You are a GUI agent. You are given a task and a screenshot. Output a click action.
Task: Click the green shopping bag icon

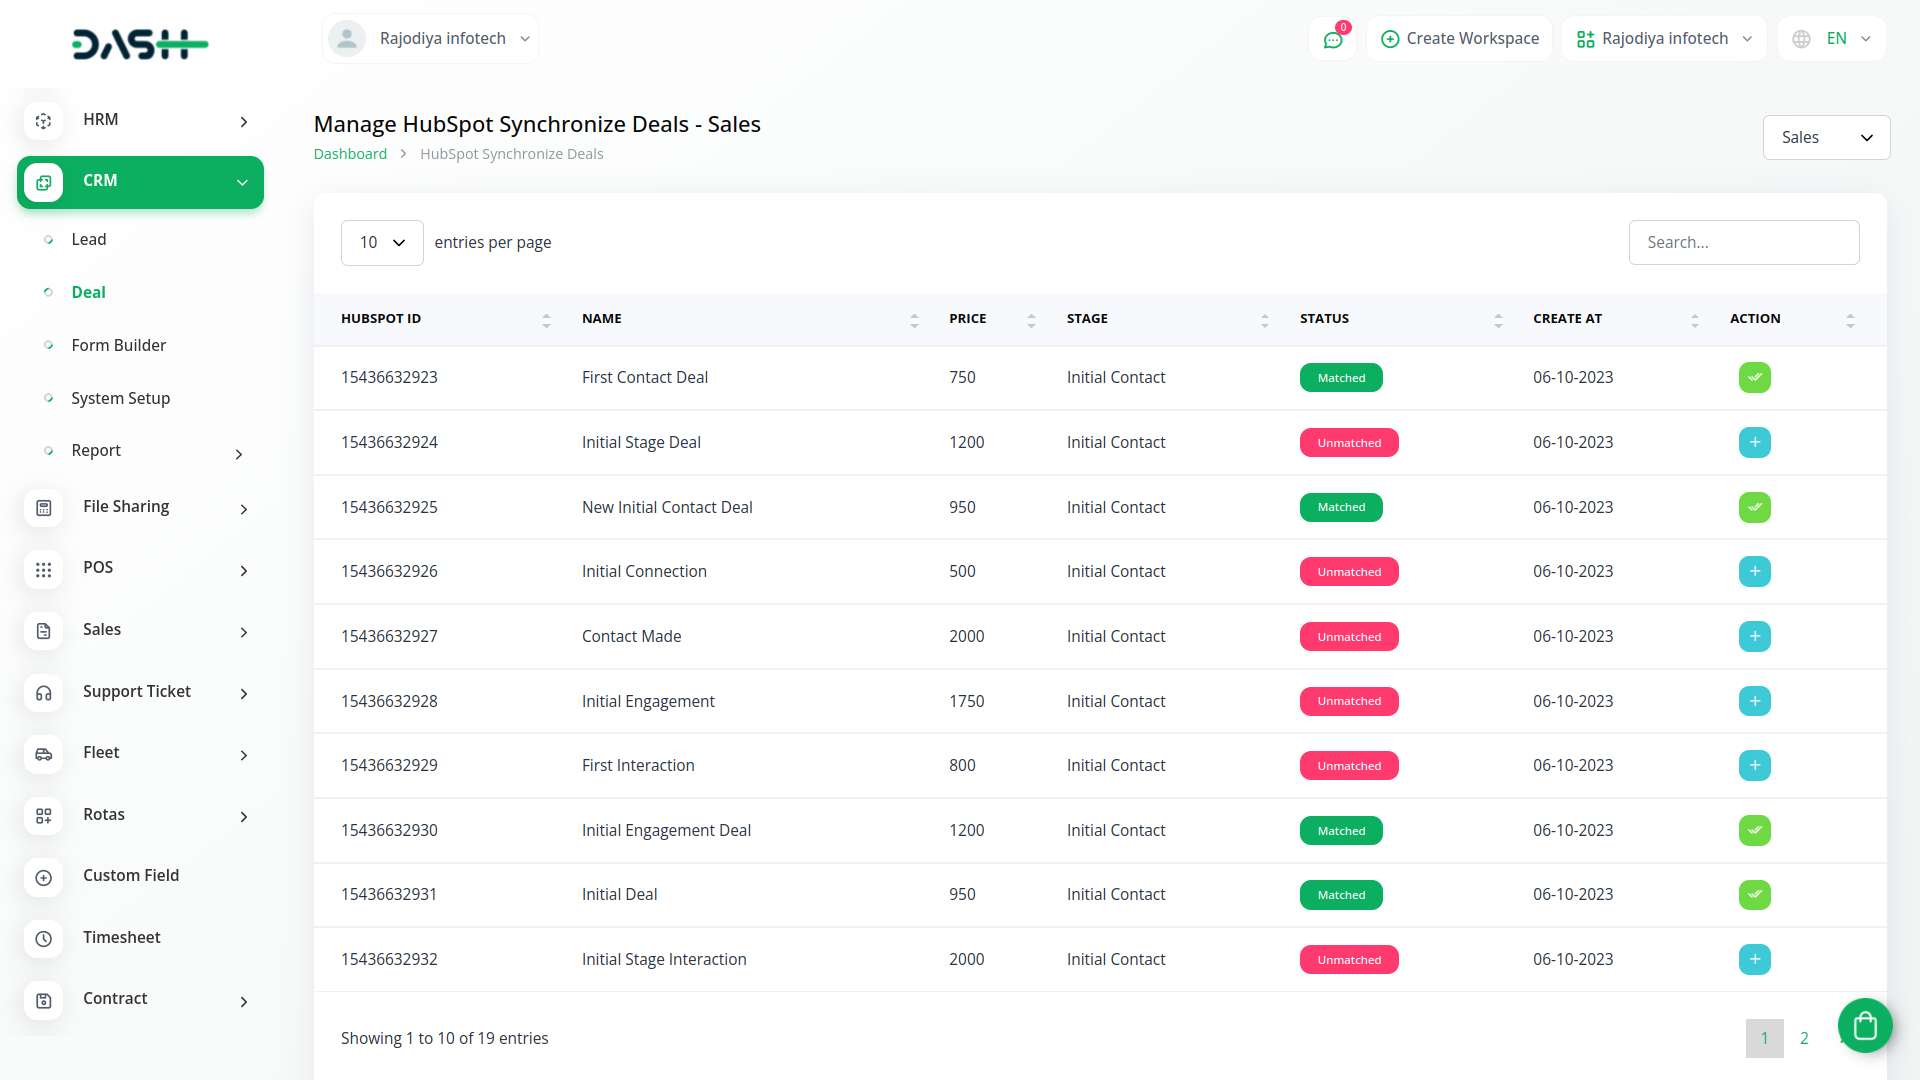pos(1864,1025)
